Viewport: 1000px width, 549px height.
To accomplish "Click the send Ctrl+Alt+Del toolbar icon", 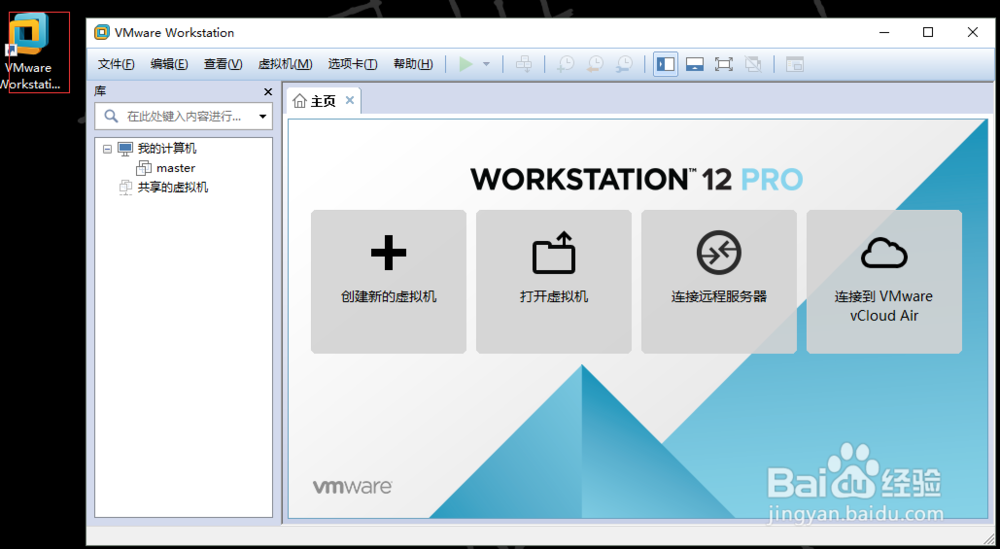I will click(x=524, y=64).
